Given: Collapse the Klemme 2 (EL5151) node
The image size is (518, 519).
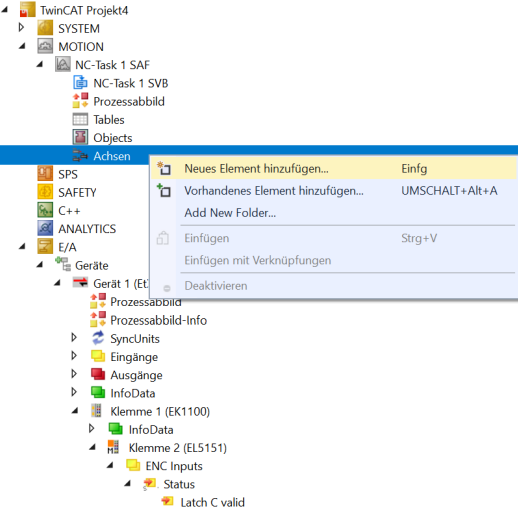Looking at the screenshot, I should click(x=92, y=447).
